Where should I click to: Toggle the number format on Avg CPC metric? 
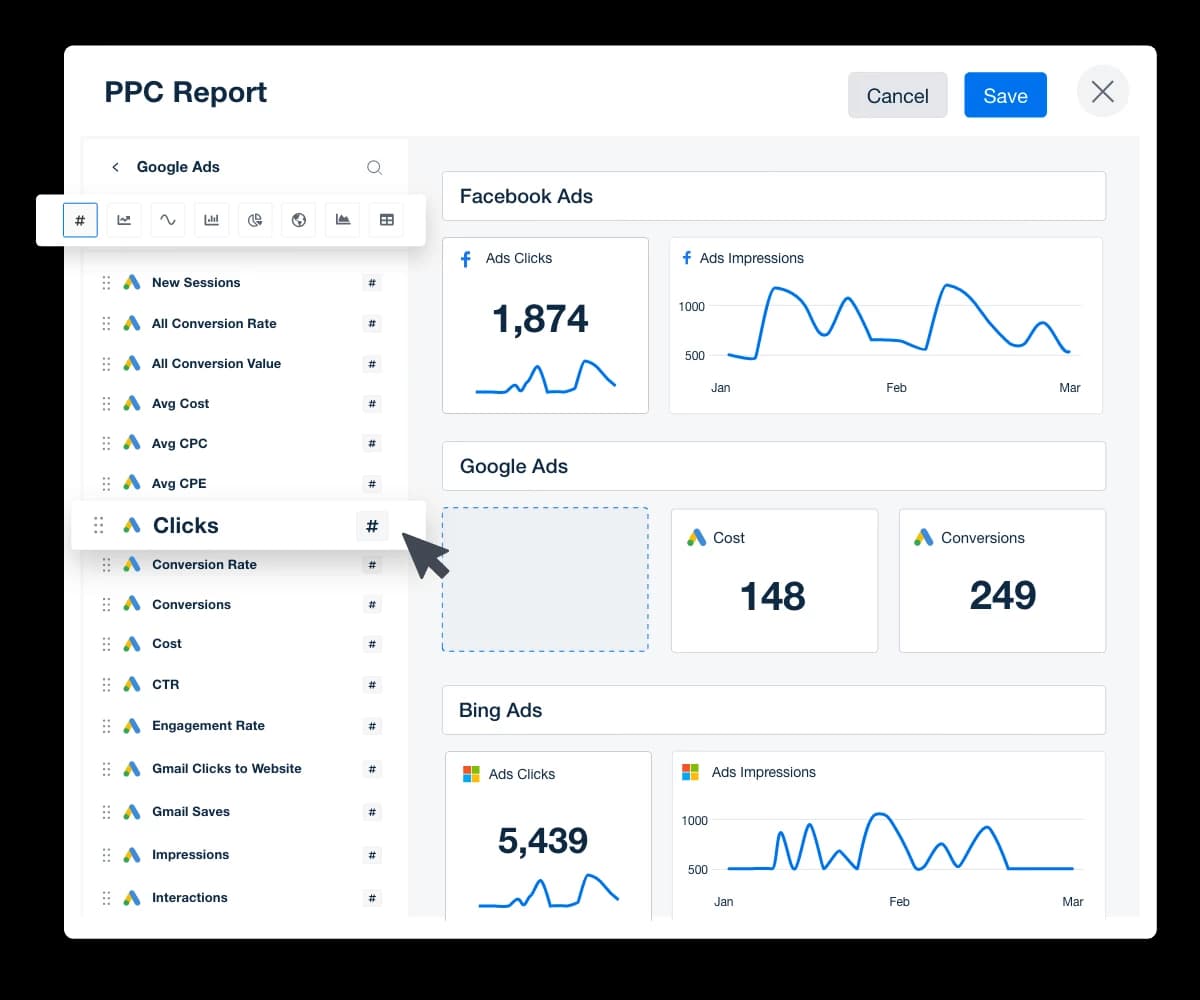coord(371,443)
